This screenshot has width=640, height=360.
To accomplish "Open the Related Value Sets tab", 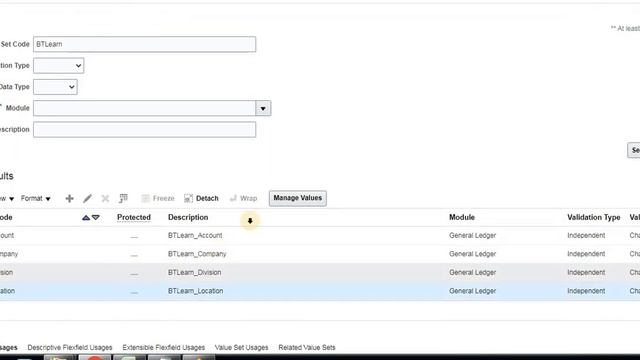I will click(x=307, y=347).
